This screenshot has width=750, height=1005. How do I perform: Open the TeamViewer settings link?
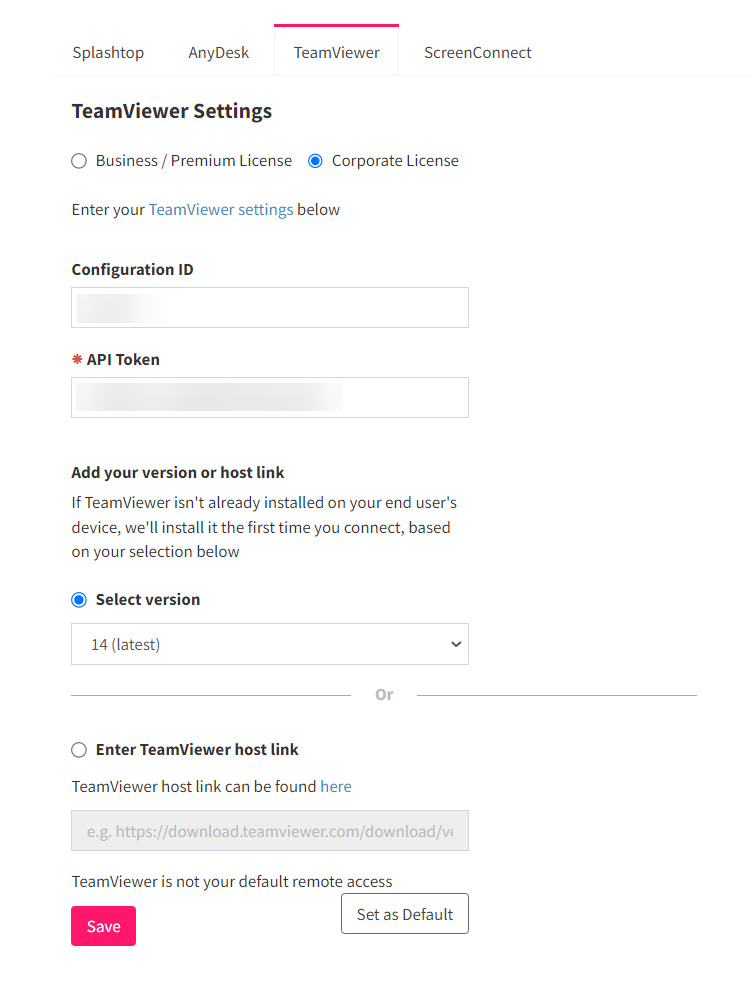tap(220, 209)
